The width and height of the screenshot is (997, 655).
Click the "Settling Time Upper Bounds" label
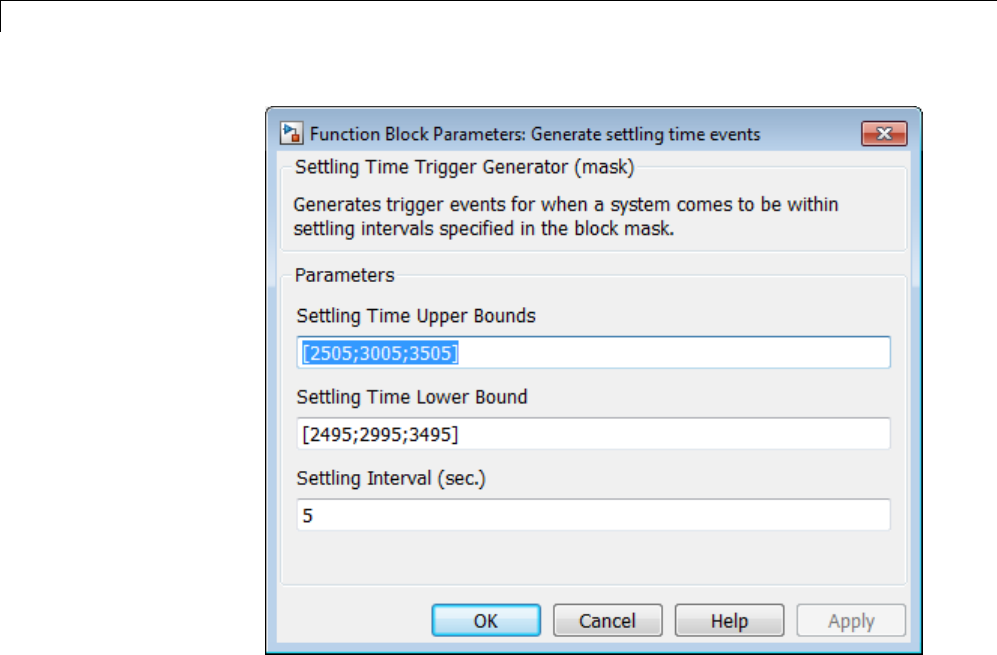click(x=416, y=316)
